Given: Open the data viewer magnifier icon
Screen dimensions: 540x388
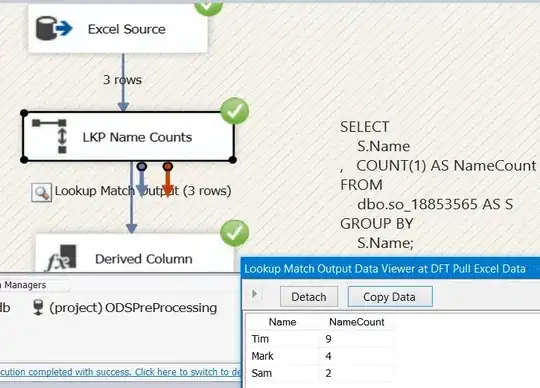Looking at the screenshot, I should (x=41, y=192).
